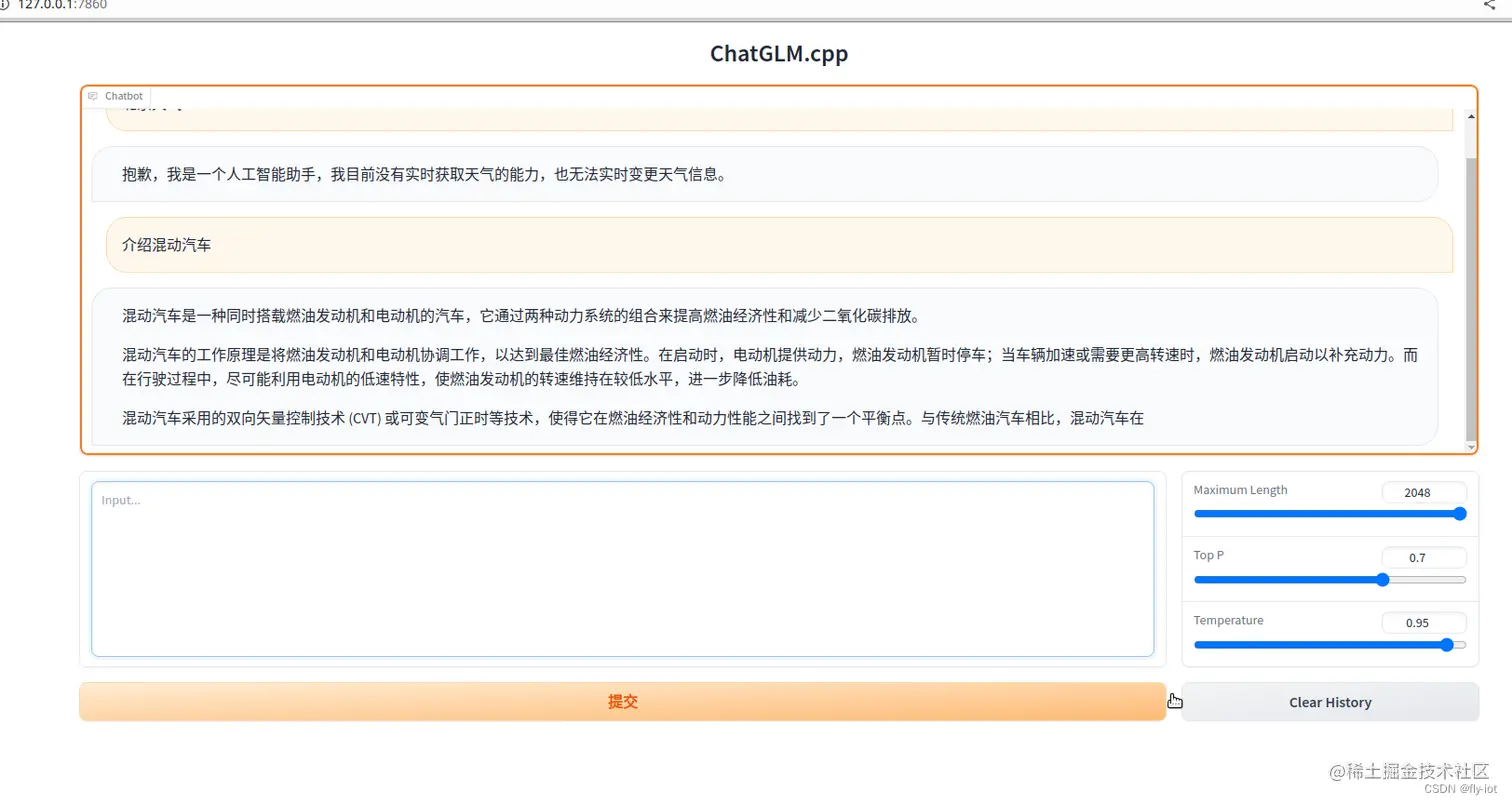Click the 介绍混动汽车 user message
This screenshot has width=1512, height=804.
tap(779, 244)
